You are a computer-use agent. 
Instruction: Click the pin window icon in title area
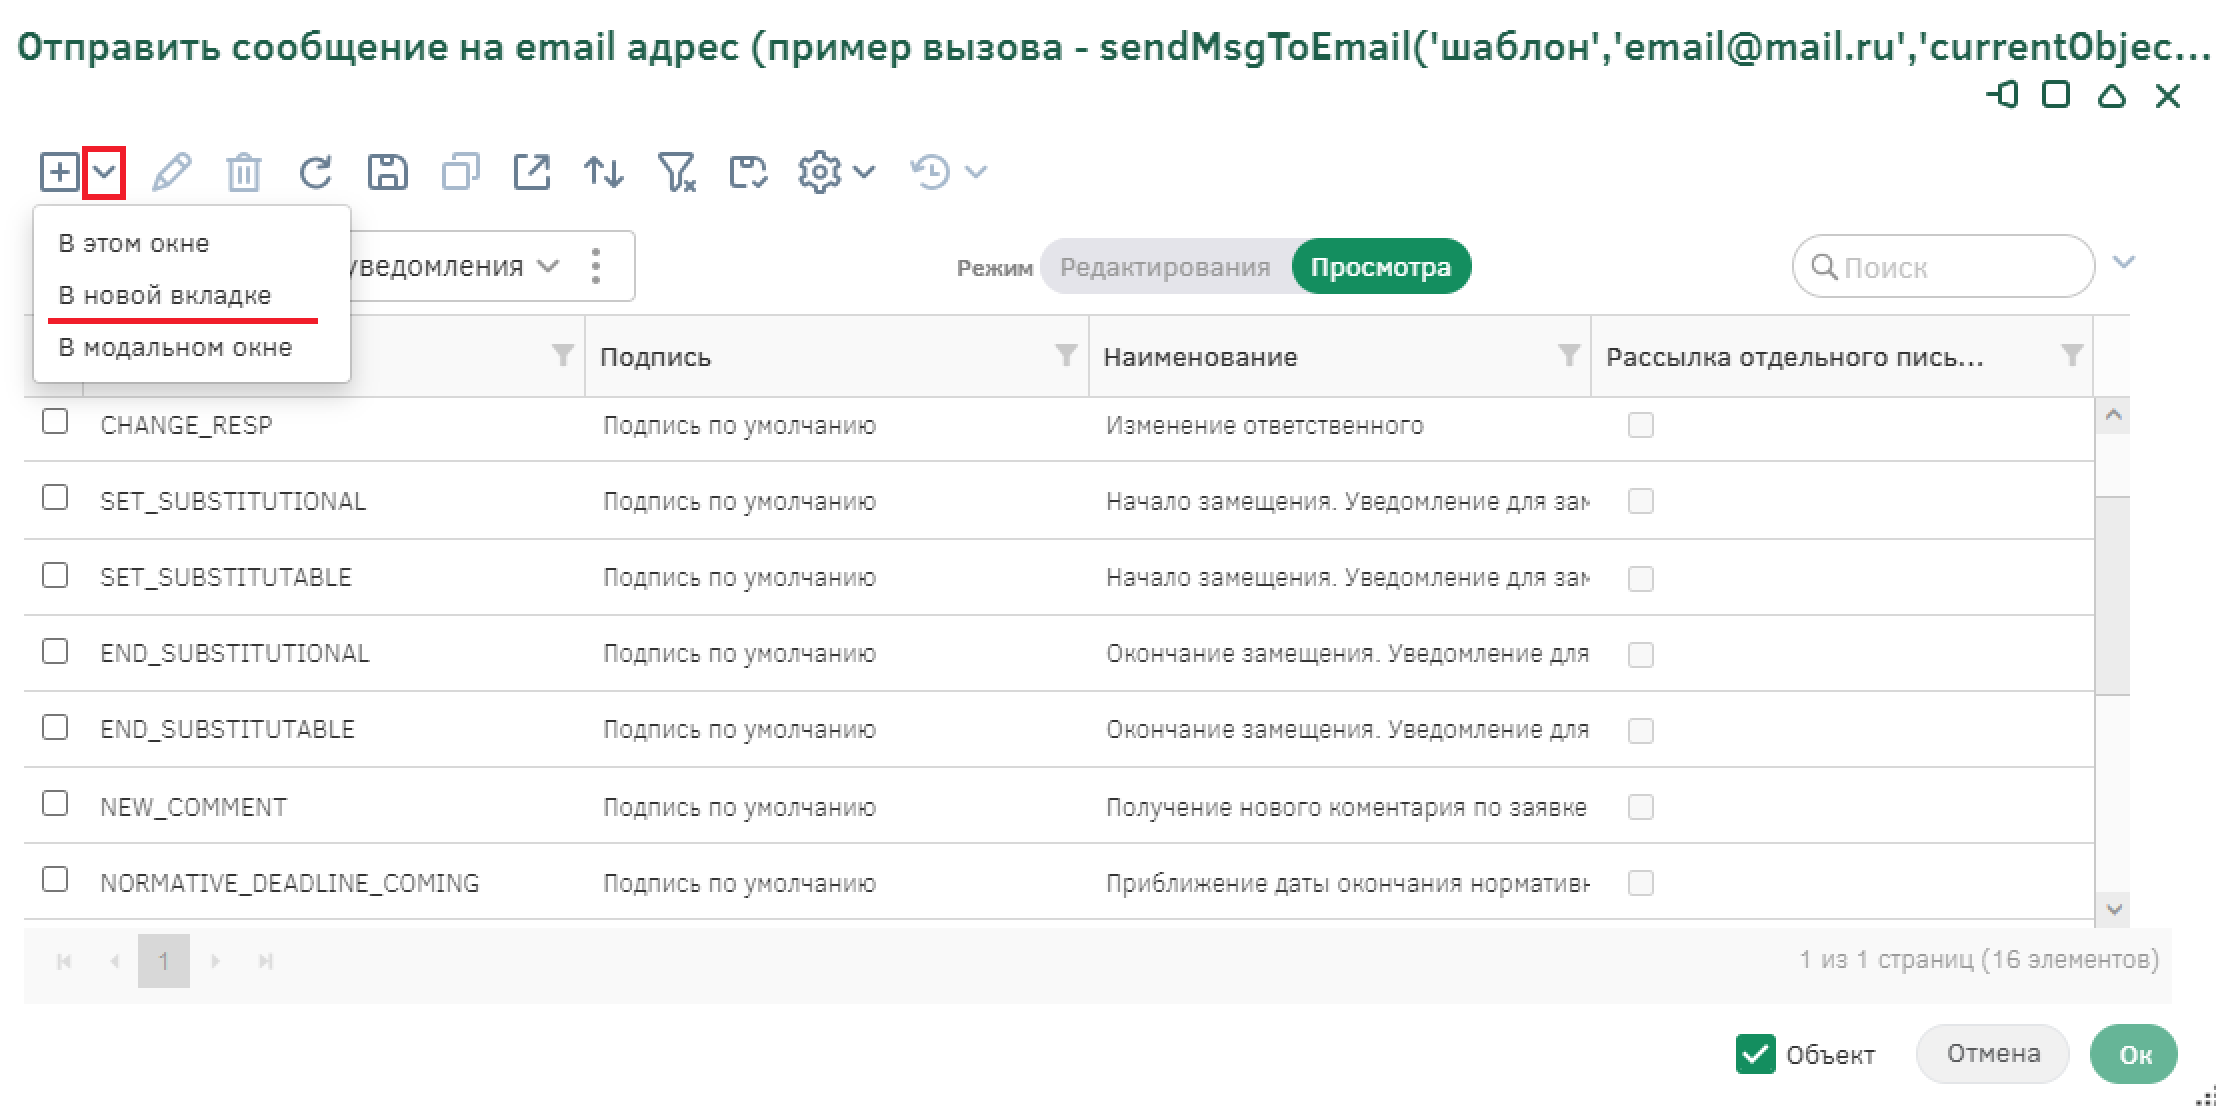point(2002,95)
